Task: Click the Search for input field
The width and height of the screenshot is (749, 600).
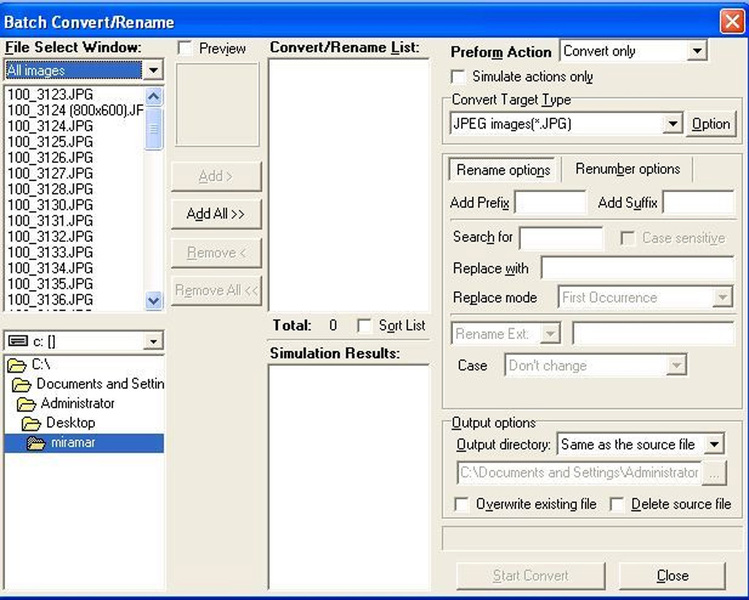Action: click(x=561, y=238)
